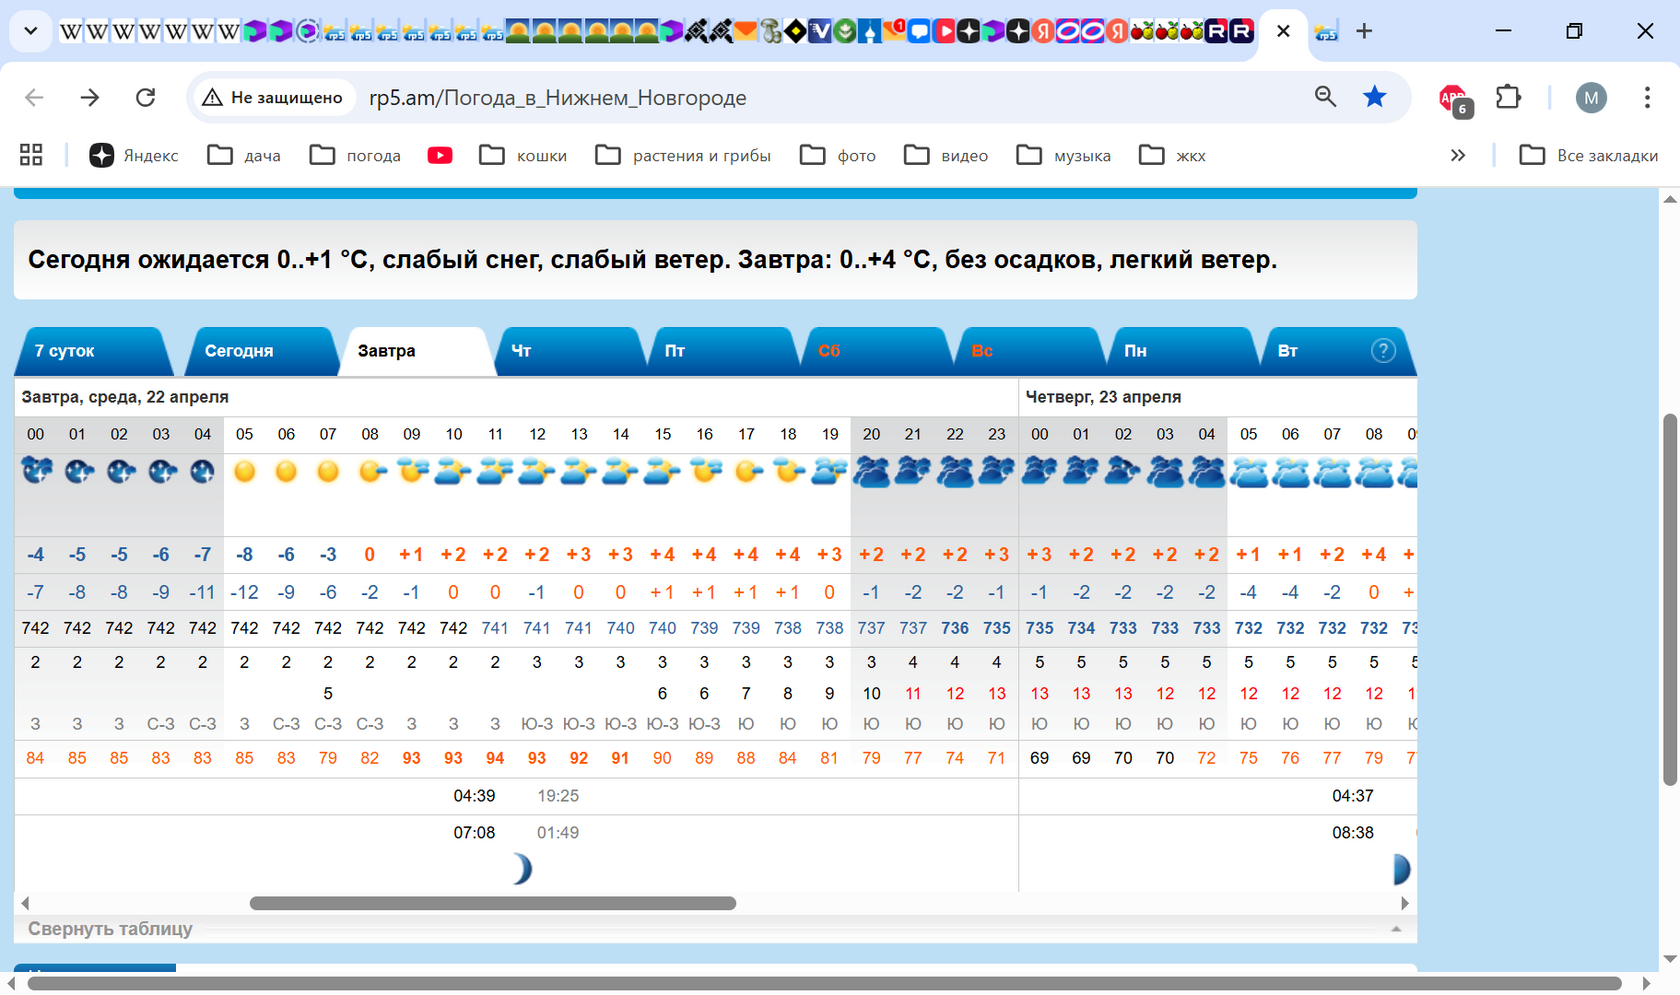Expand hidden bookmarks with double chevron
1680x995 pixels.
point(1458,155)
